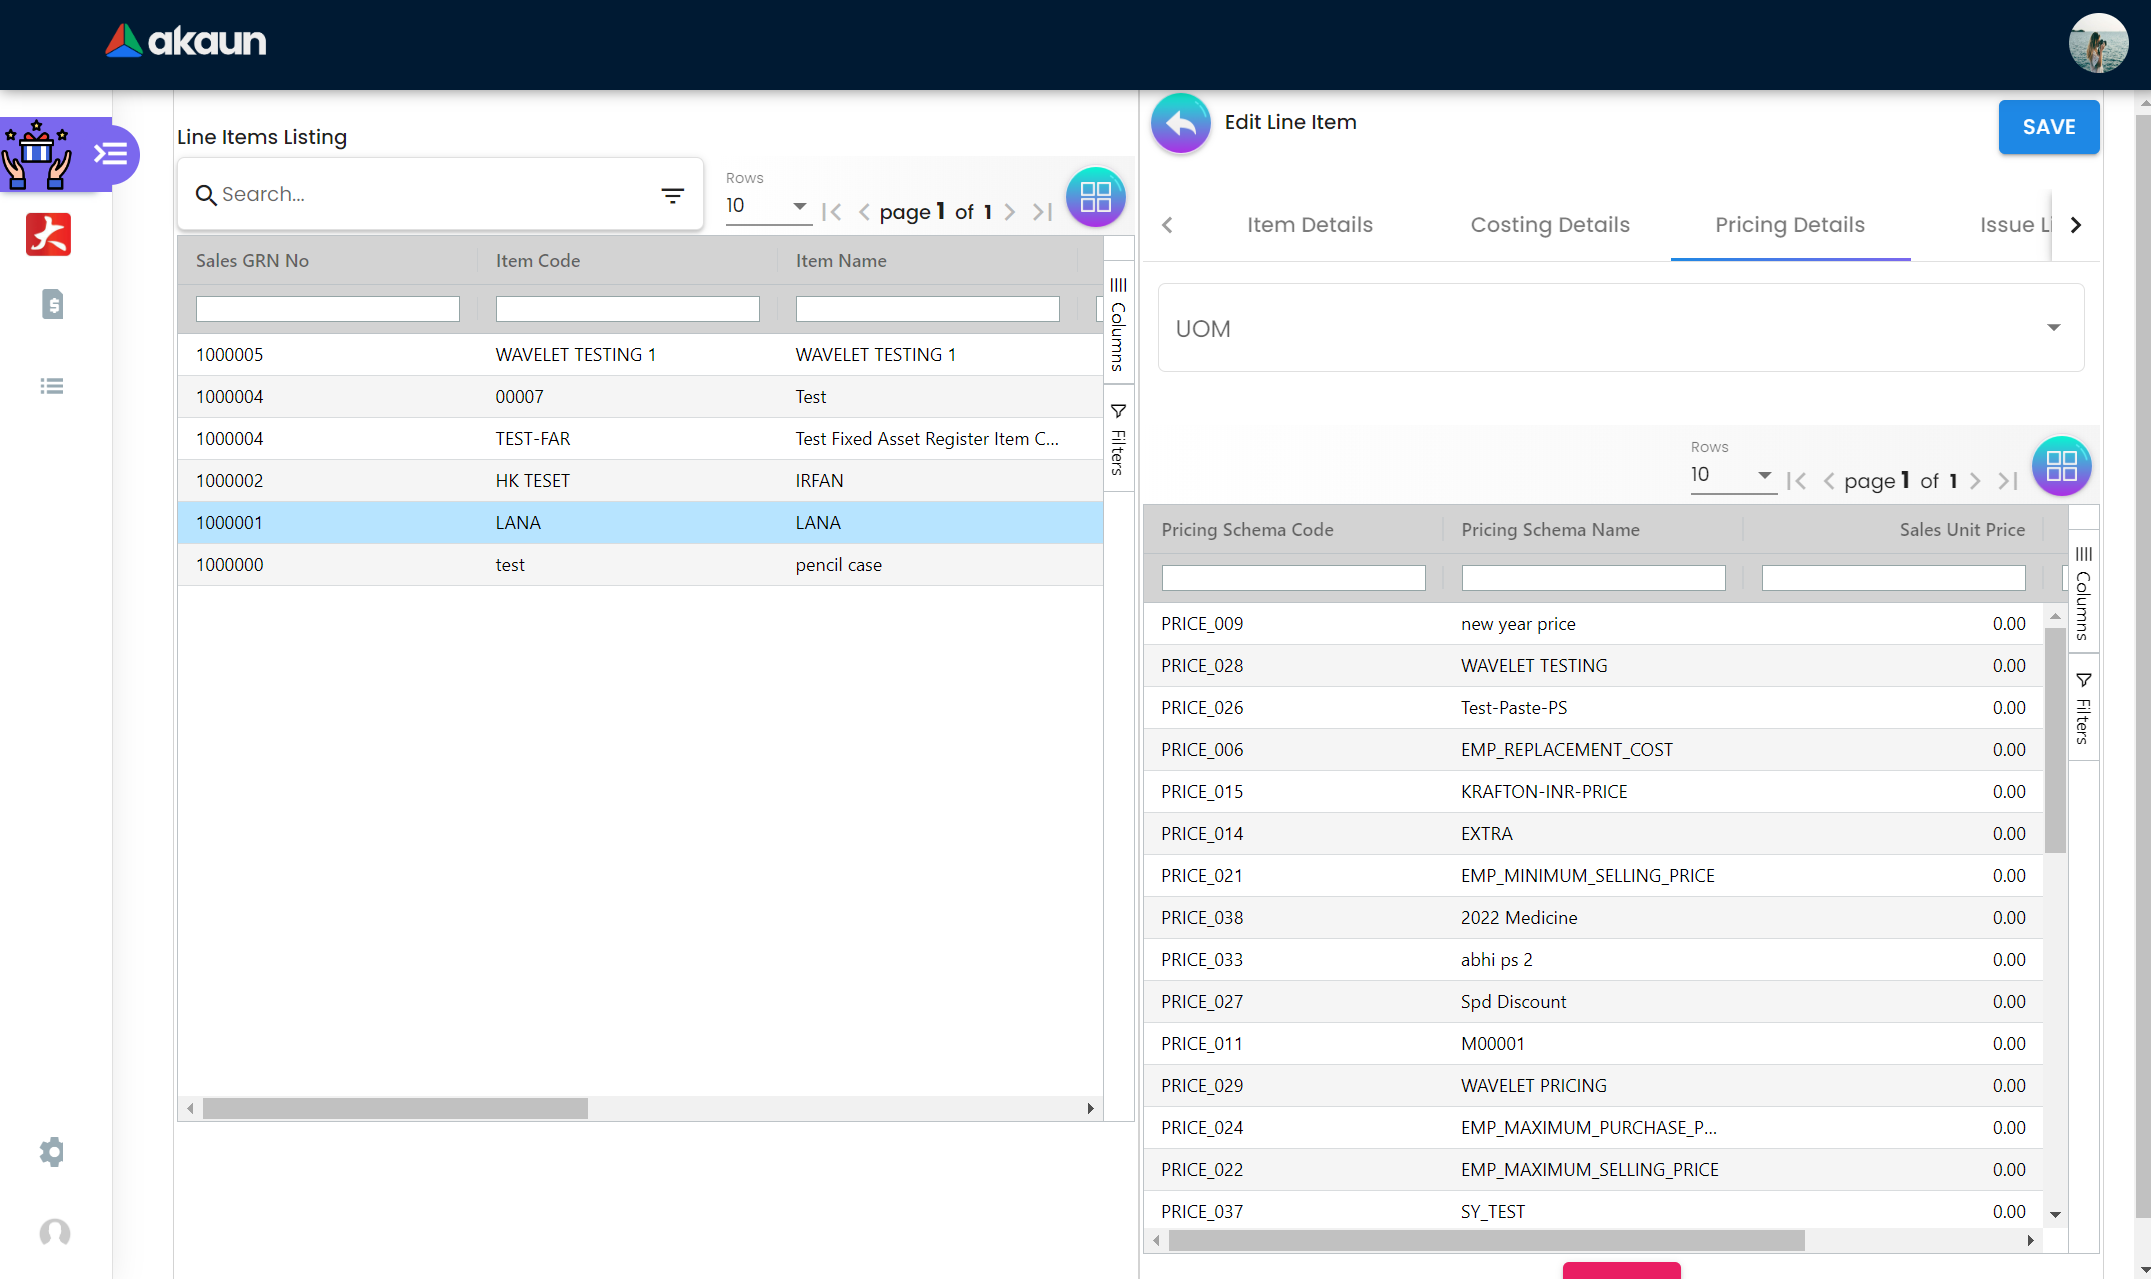Click the grid view icon in Line Items Listing

click(x=1095, y=196)
